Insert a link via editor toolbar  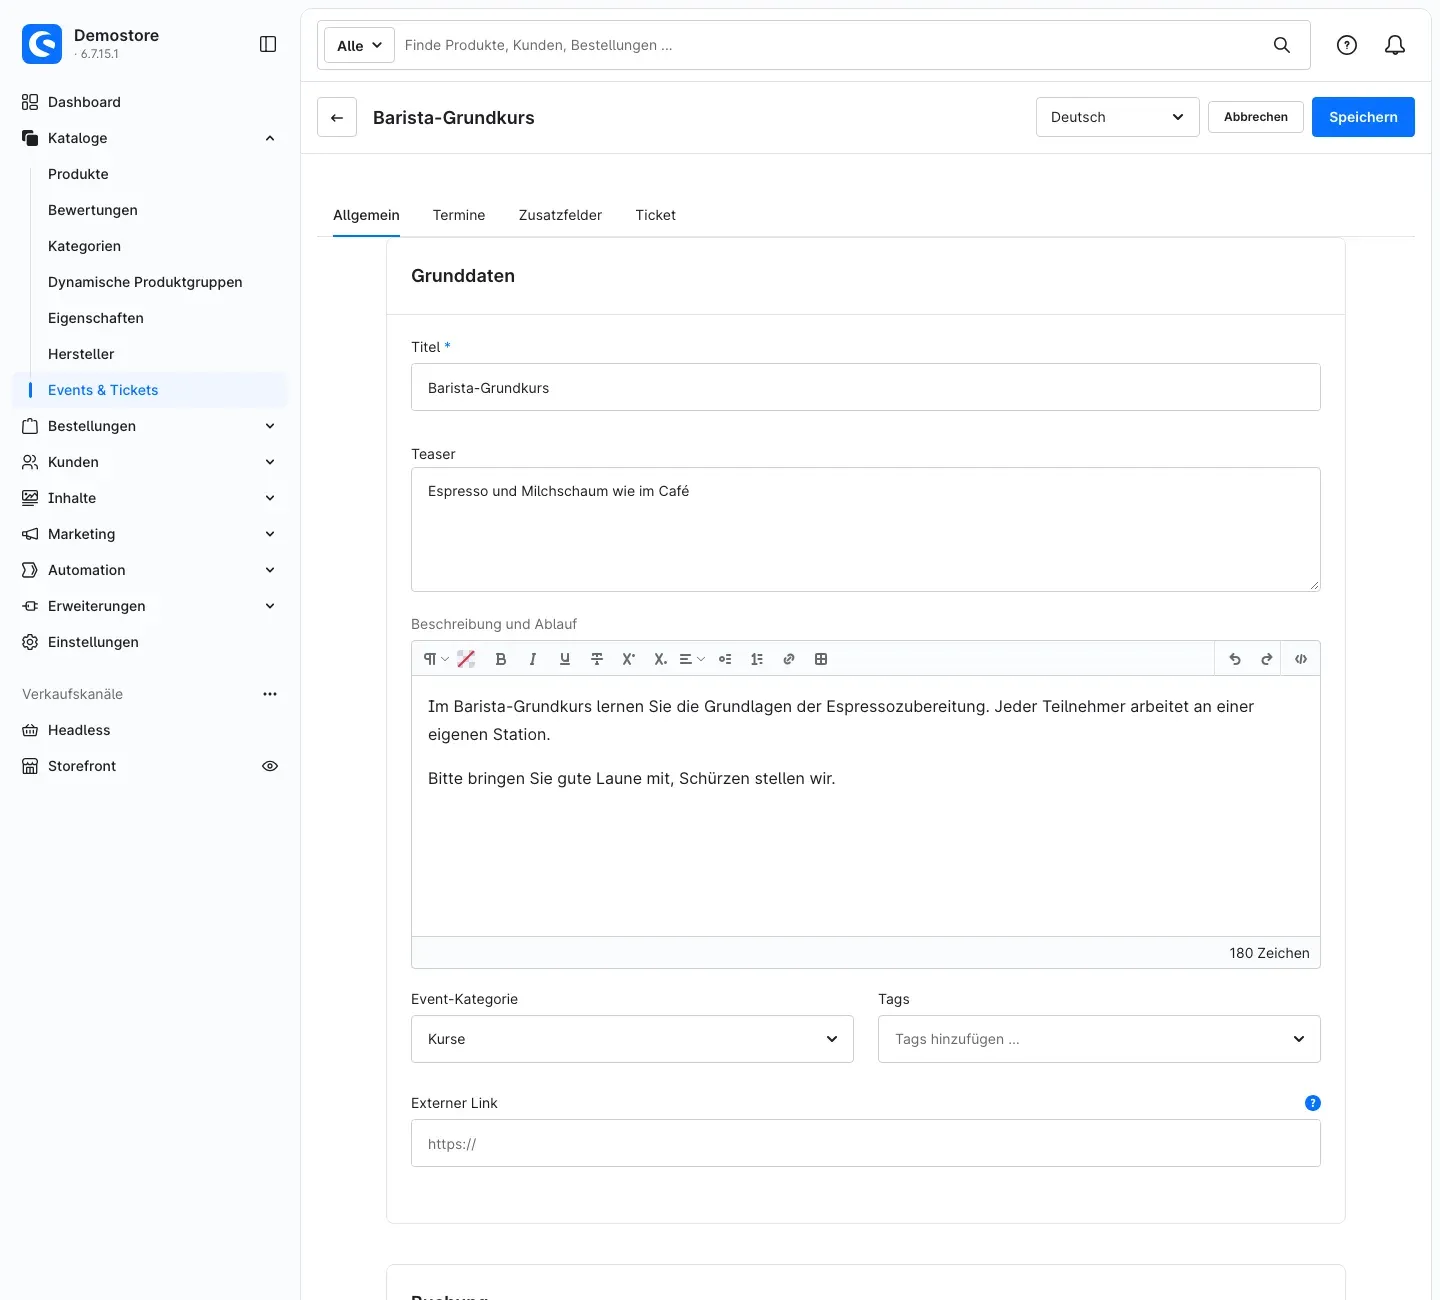pyautogui.click(x=789, y=659)
